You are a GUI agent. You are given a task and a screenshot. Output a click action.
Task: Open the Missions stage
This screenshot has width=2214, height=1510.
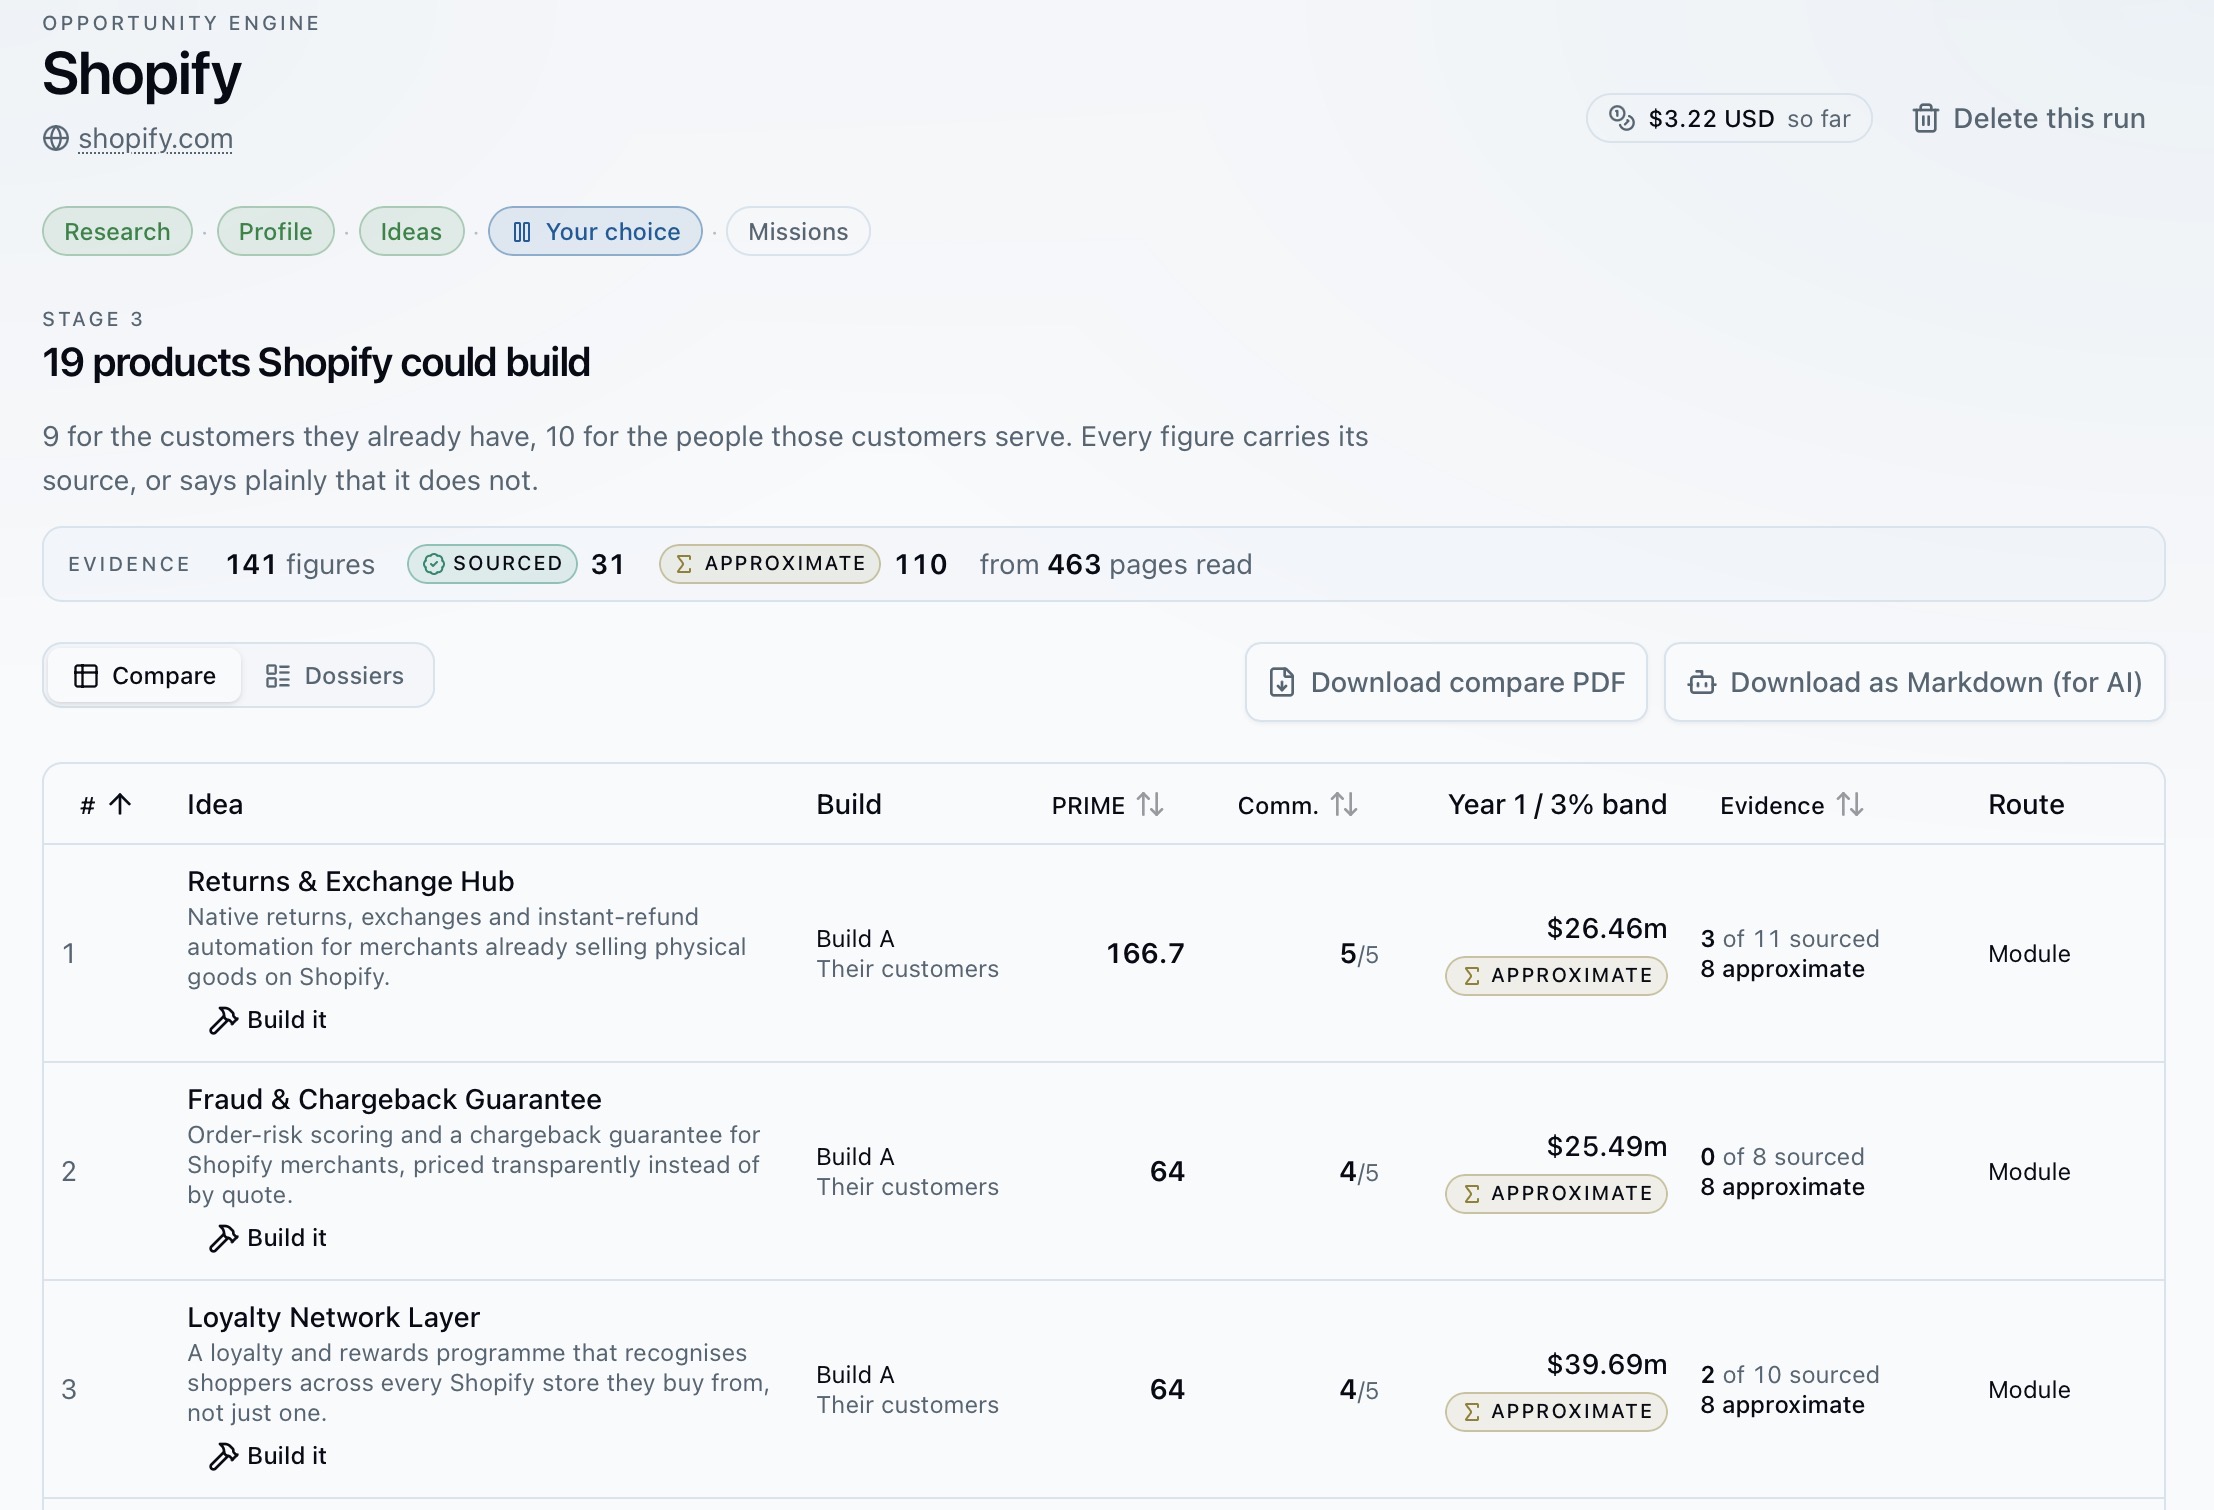point(798,232)
